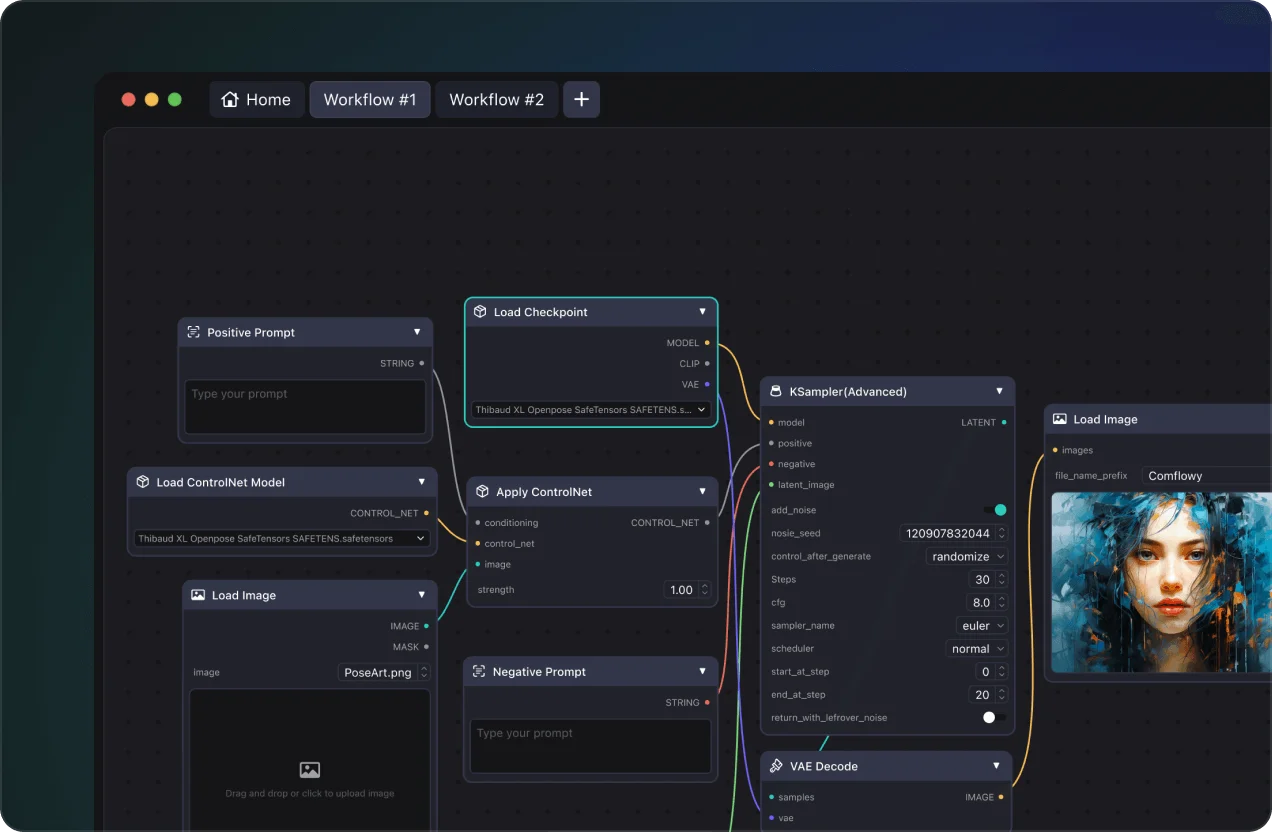Open the sampler_name euler dropdown
1272x832 pixels.
982,626
